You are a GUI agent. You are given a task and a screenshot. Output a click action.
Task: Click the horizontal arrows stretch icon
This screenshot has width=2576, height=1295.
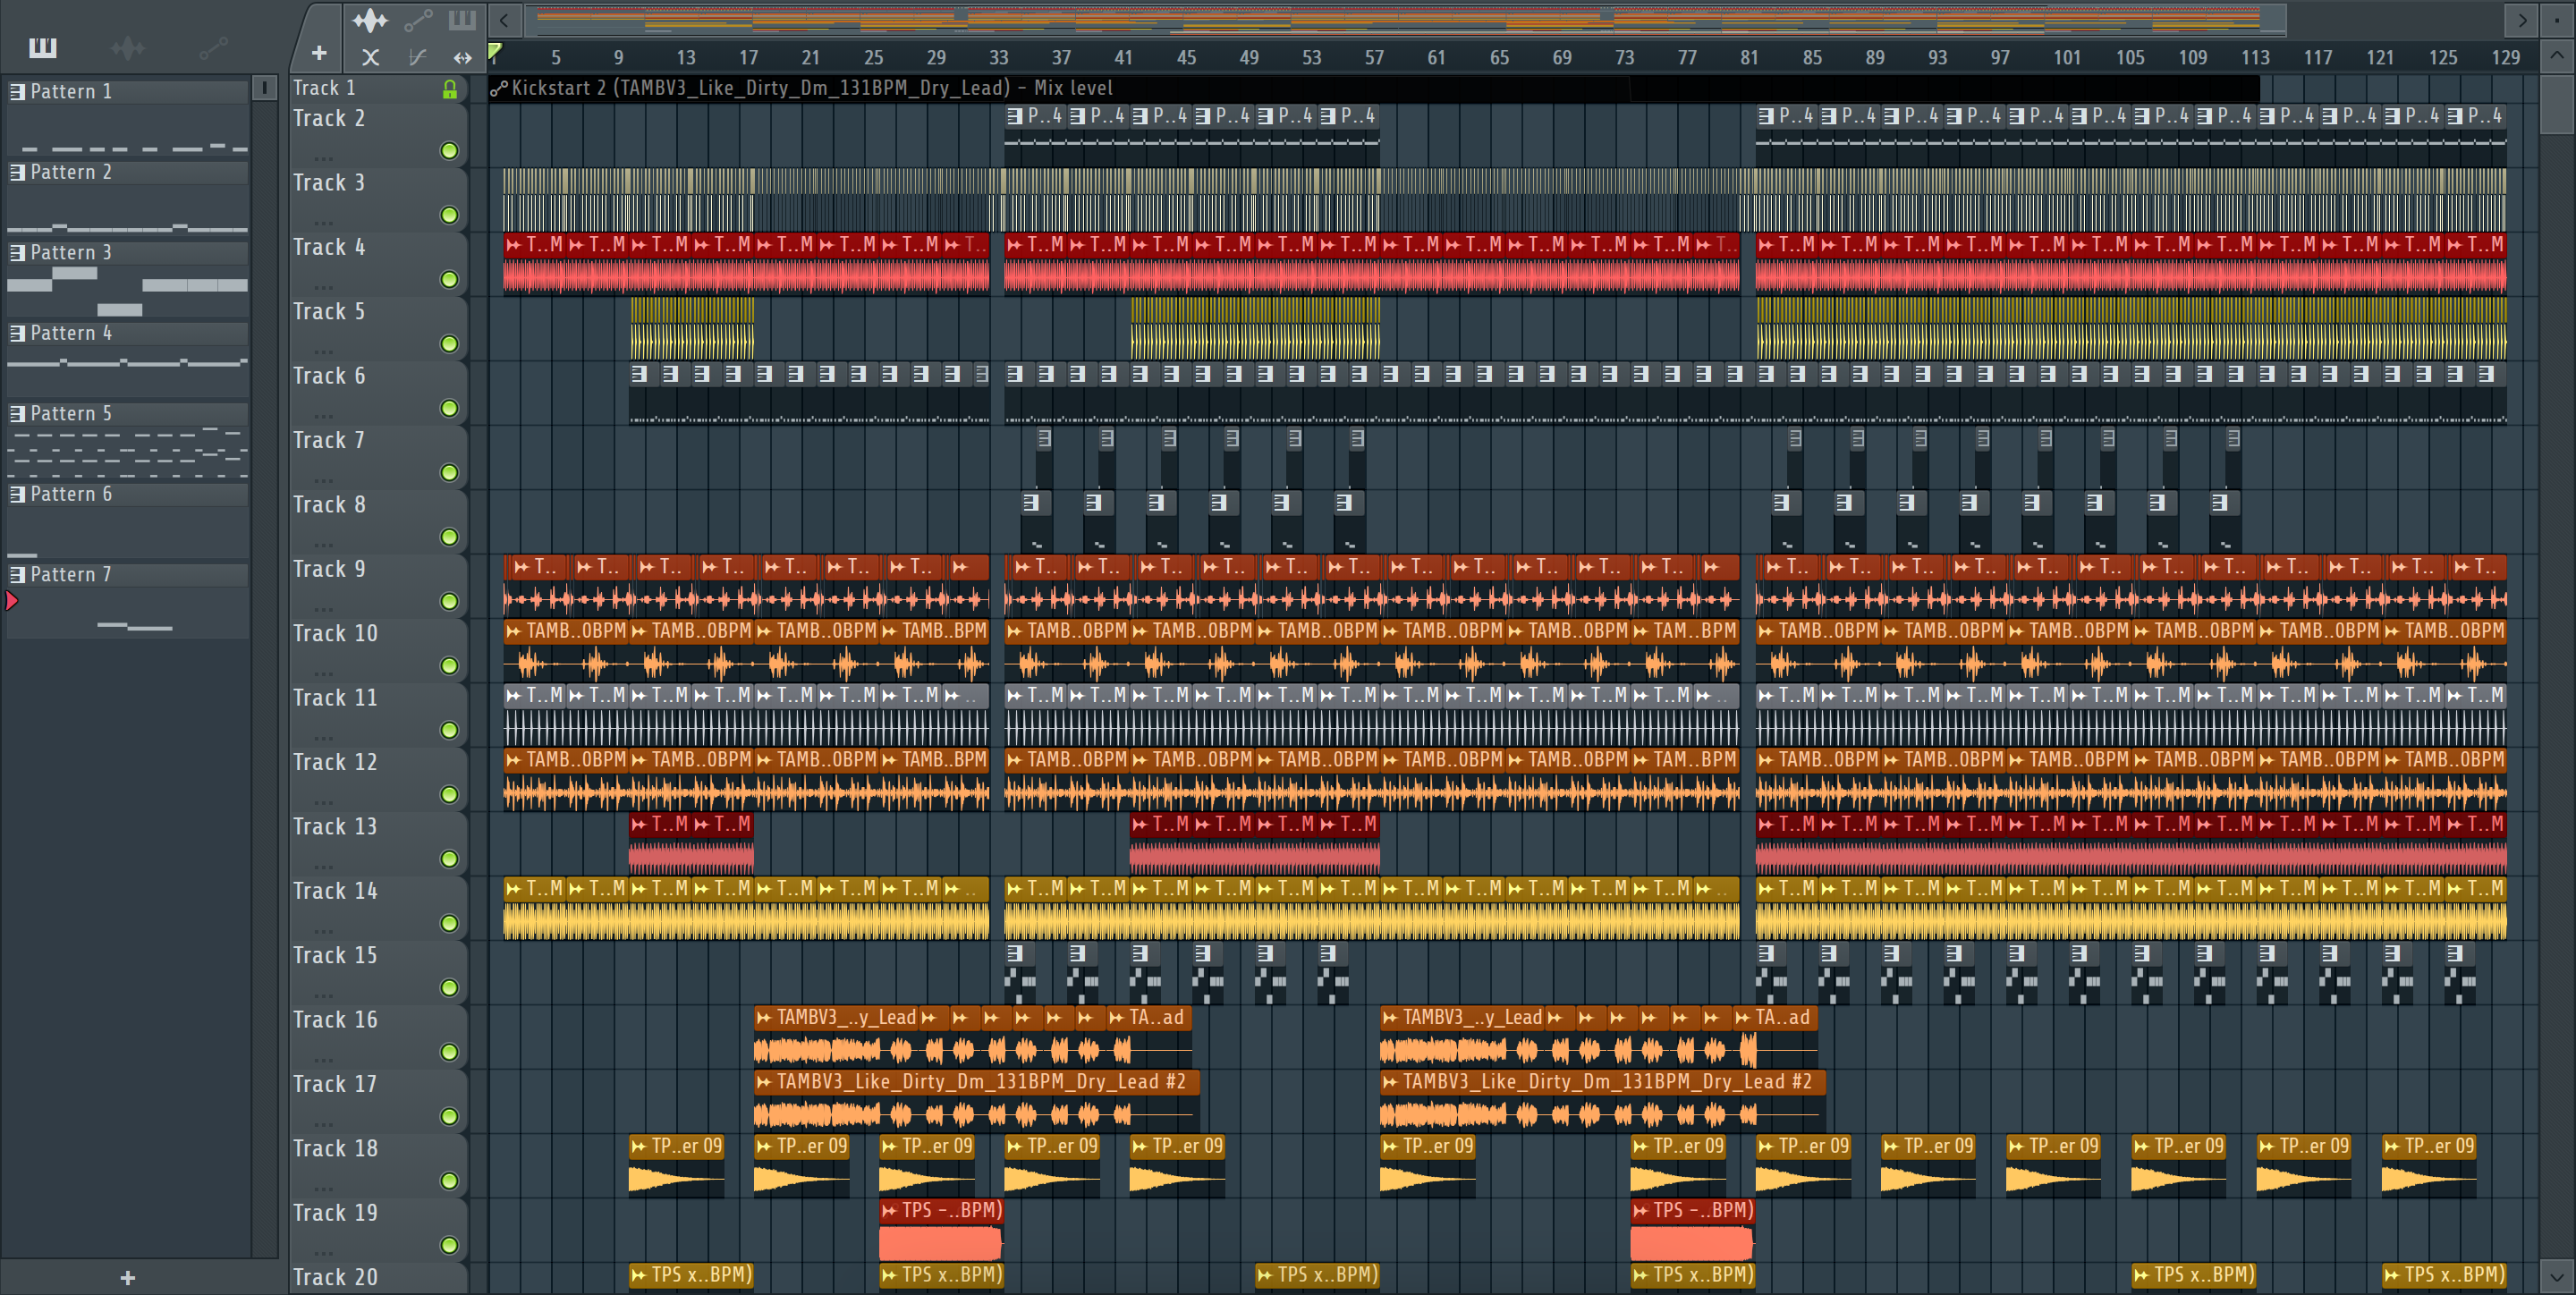462,57
